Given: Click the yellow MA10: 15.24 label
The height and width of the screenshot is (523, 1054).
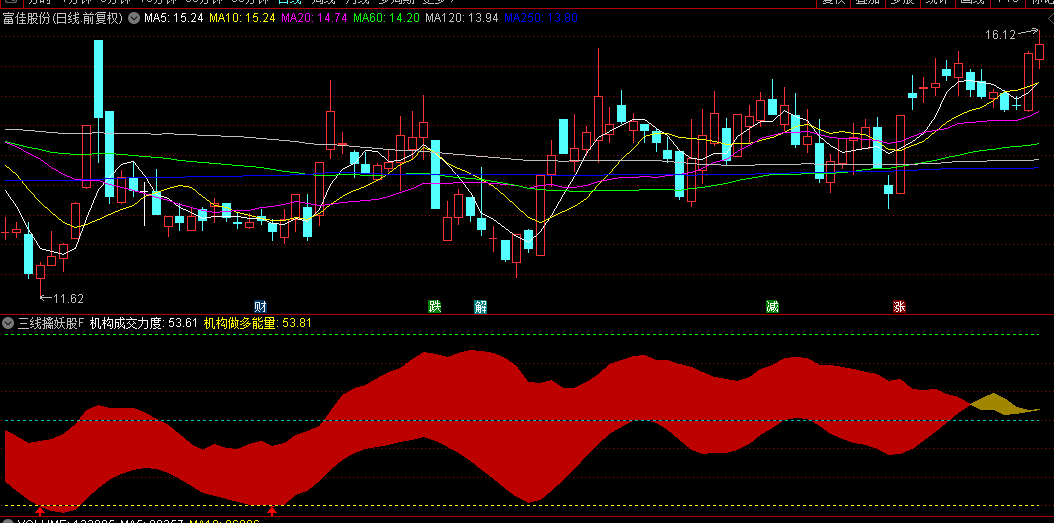Looking at the screenshot, I should [242, 18].
